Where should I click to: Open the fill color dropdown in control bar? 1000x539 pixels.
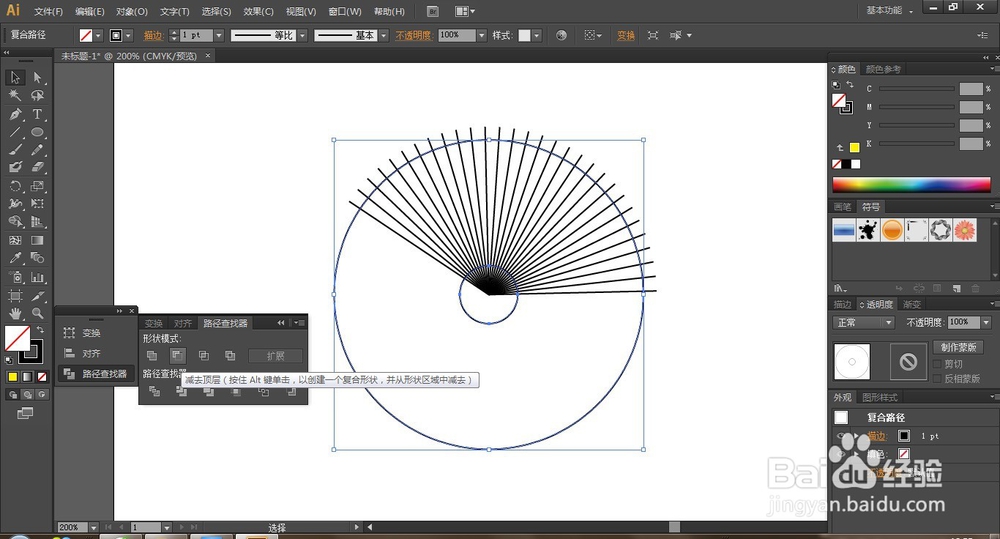click(98, 36)
